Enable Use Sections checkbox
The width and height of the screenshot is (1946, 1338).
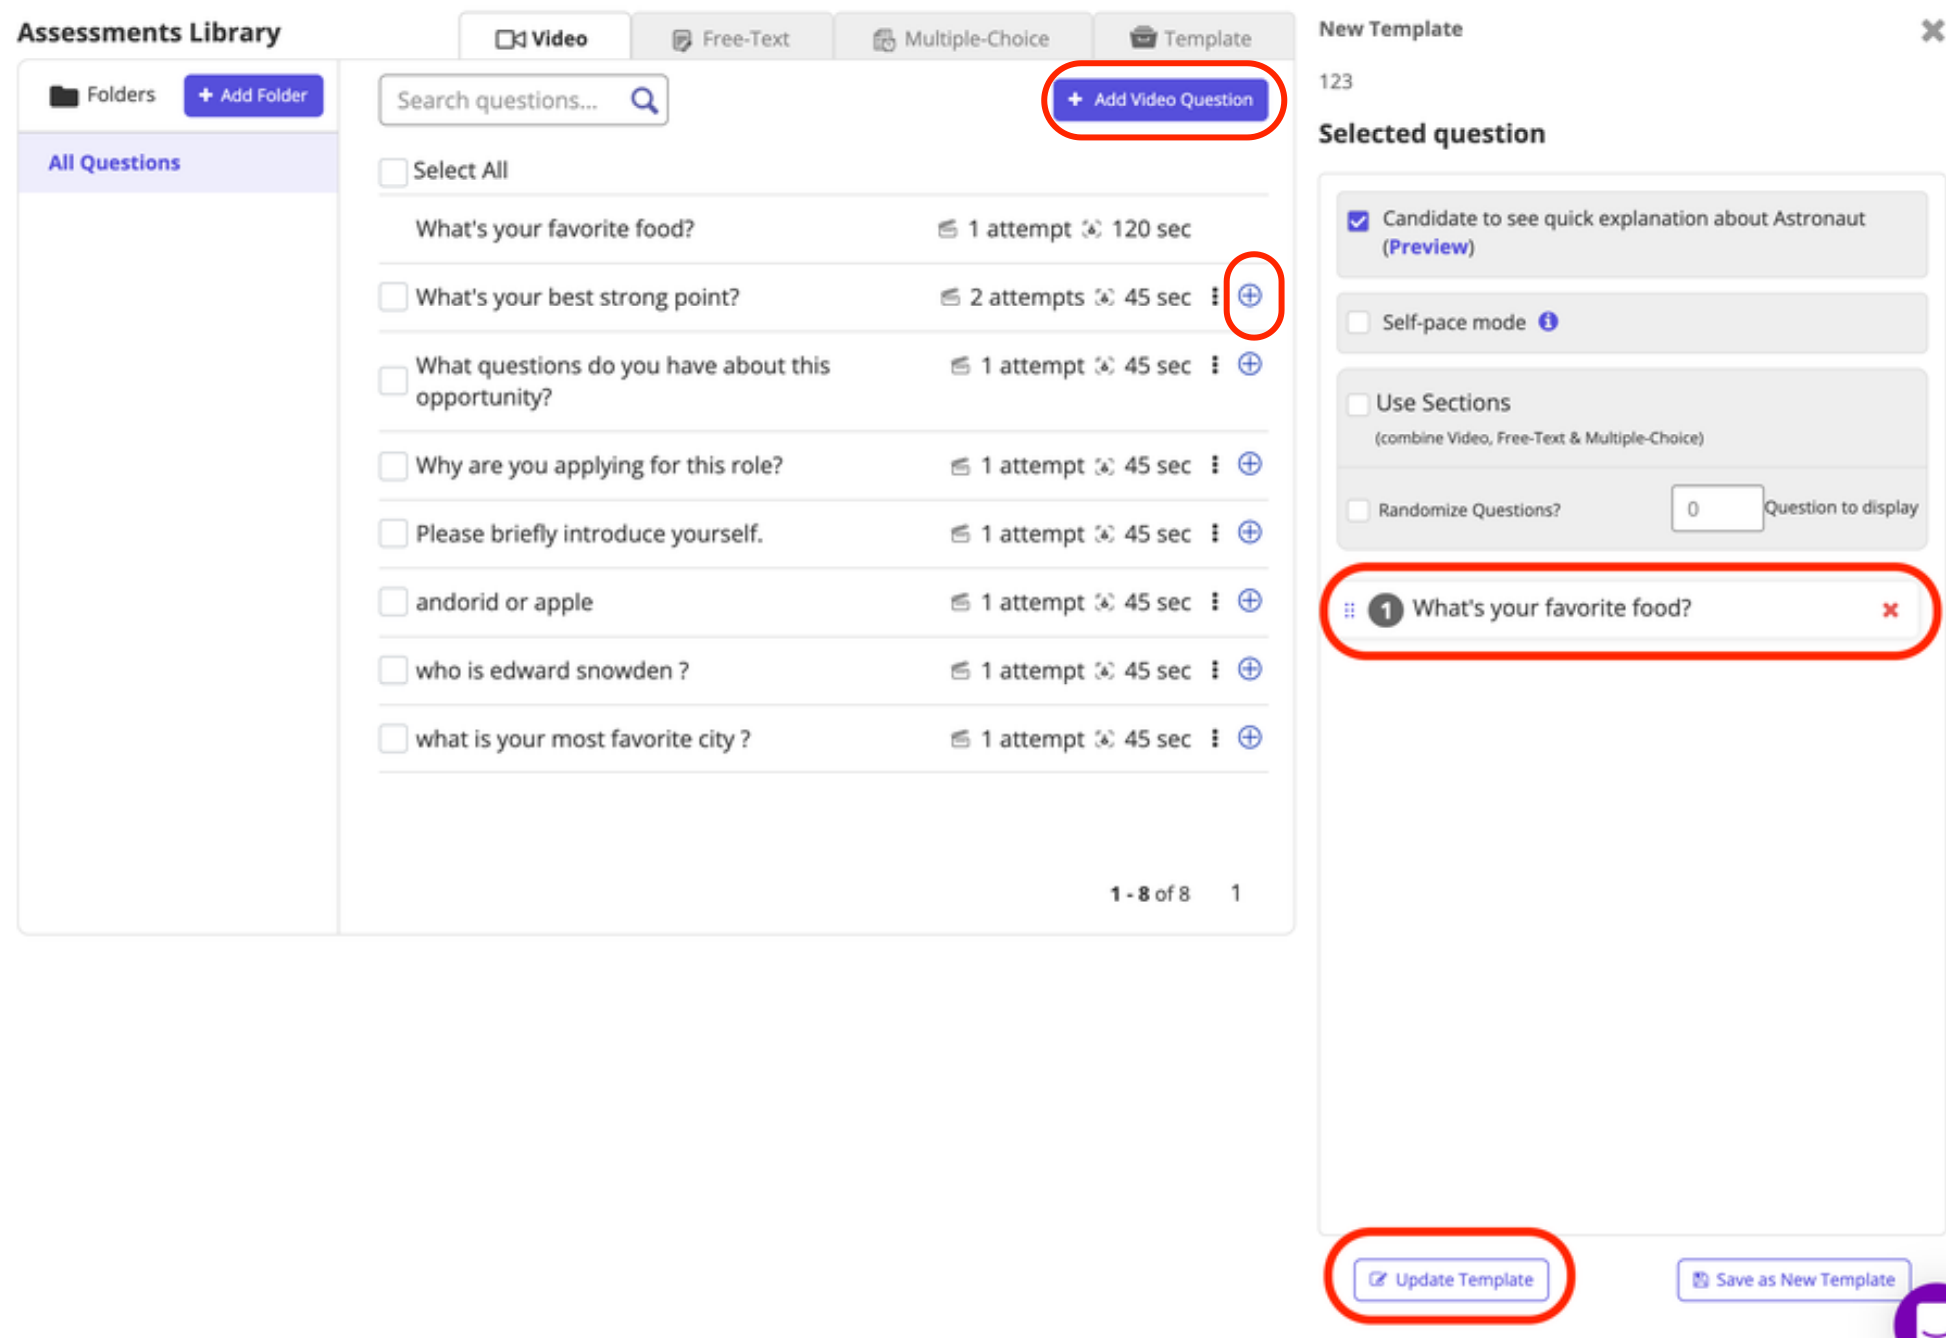[1358, 404]
